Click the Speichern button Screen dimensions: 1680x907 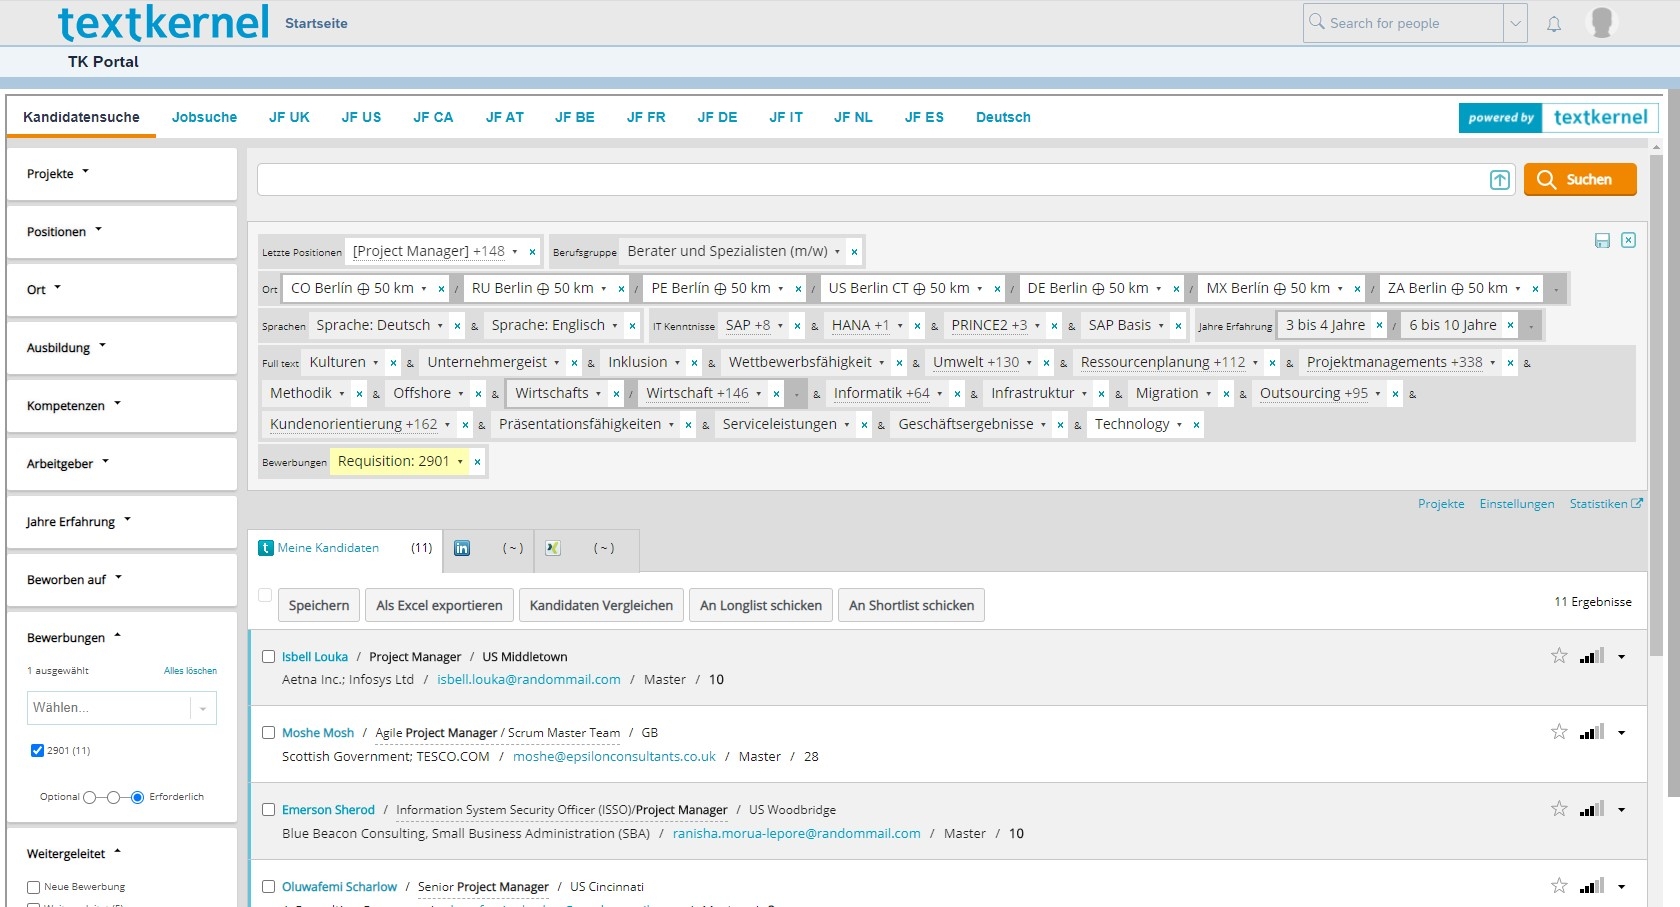tap(319, 605)
